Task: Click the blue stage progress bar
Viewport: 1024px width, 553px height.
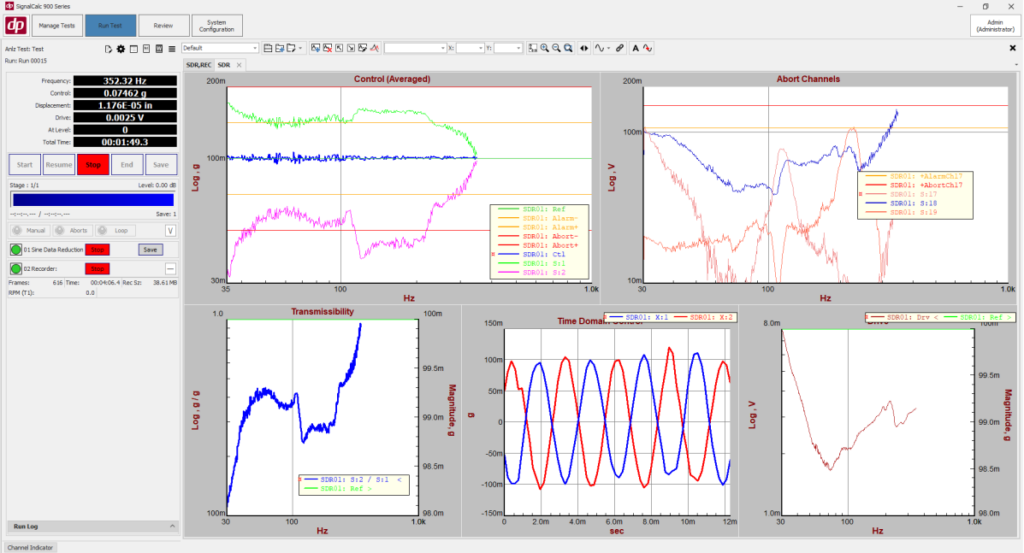Action: [93, 200]
